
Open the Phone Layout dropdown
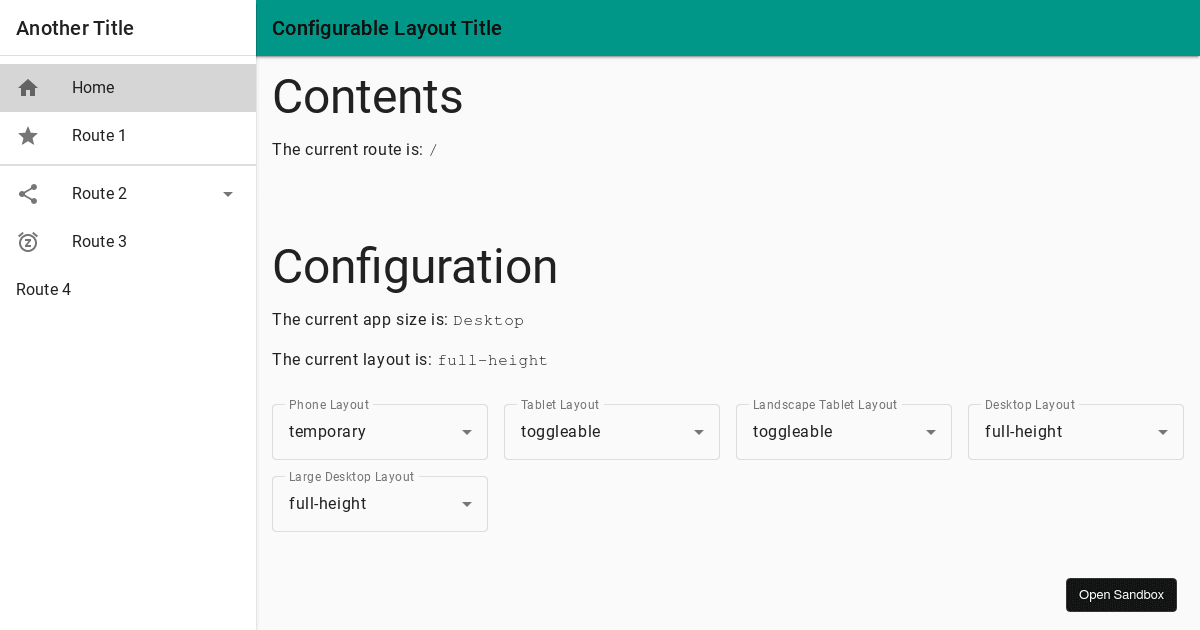tap(467, 432)
